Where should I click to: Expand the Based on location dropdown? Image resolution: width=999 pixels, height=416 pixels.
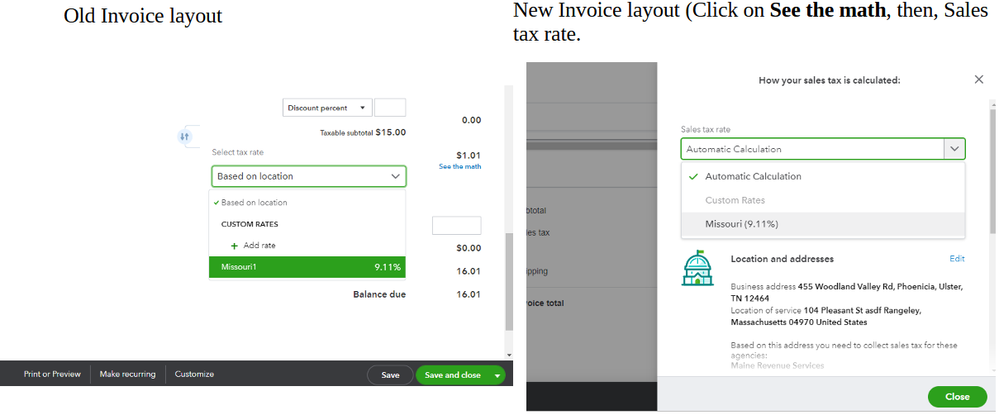(x=308, y=176)
